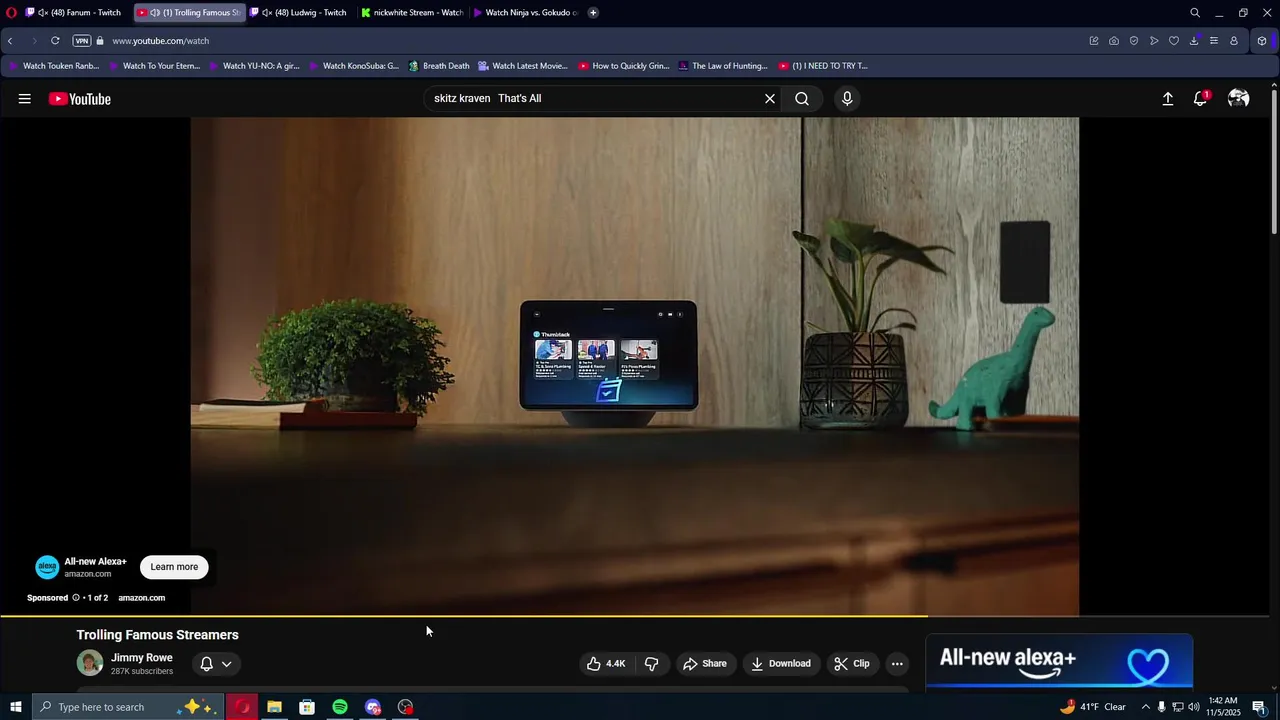Open Windows notification center
The width and height of the screenshot is (1280, 720).
(x=1259, y=707)
